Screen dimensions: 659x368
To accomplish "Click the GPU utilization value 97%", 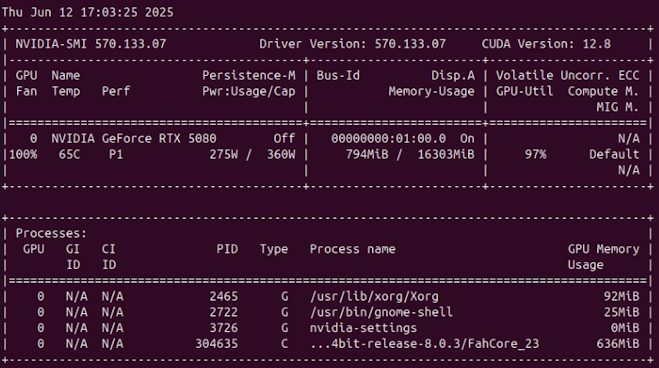I will coord(535,155).
